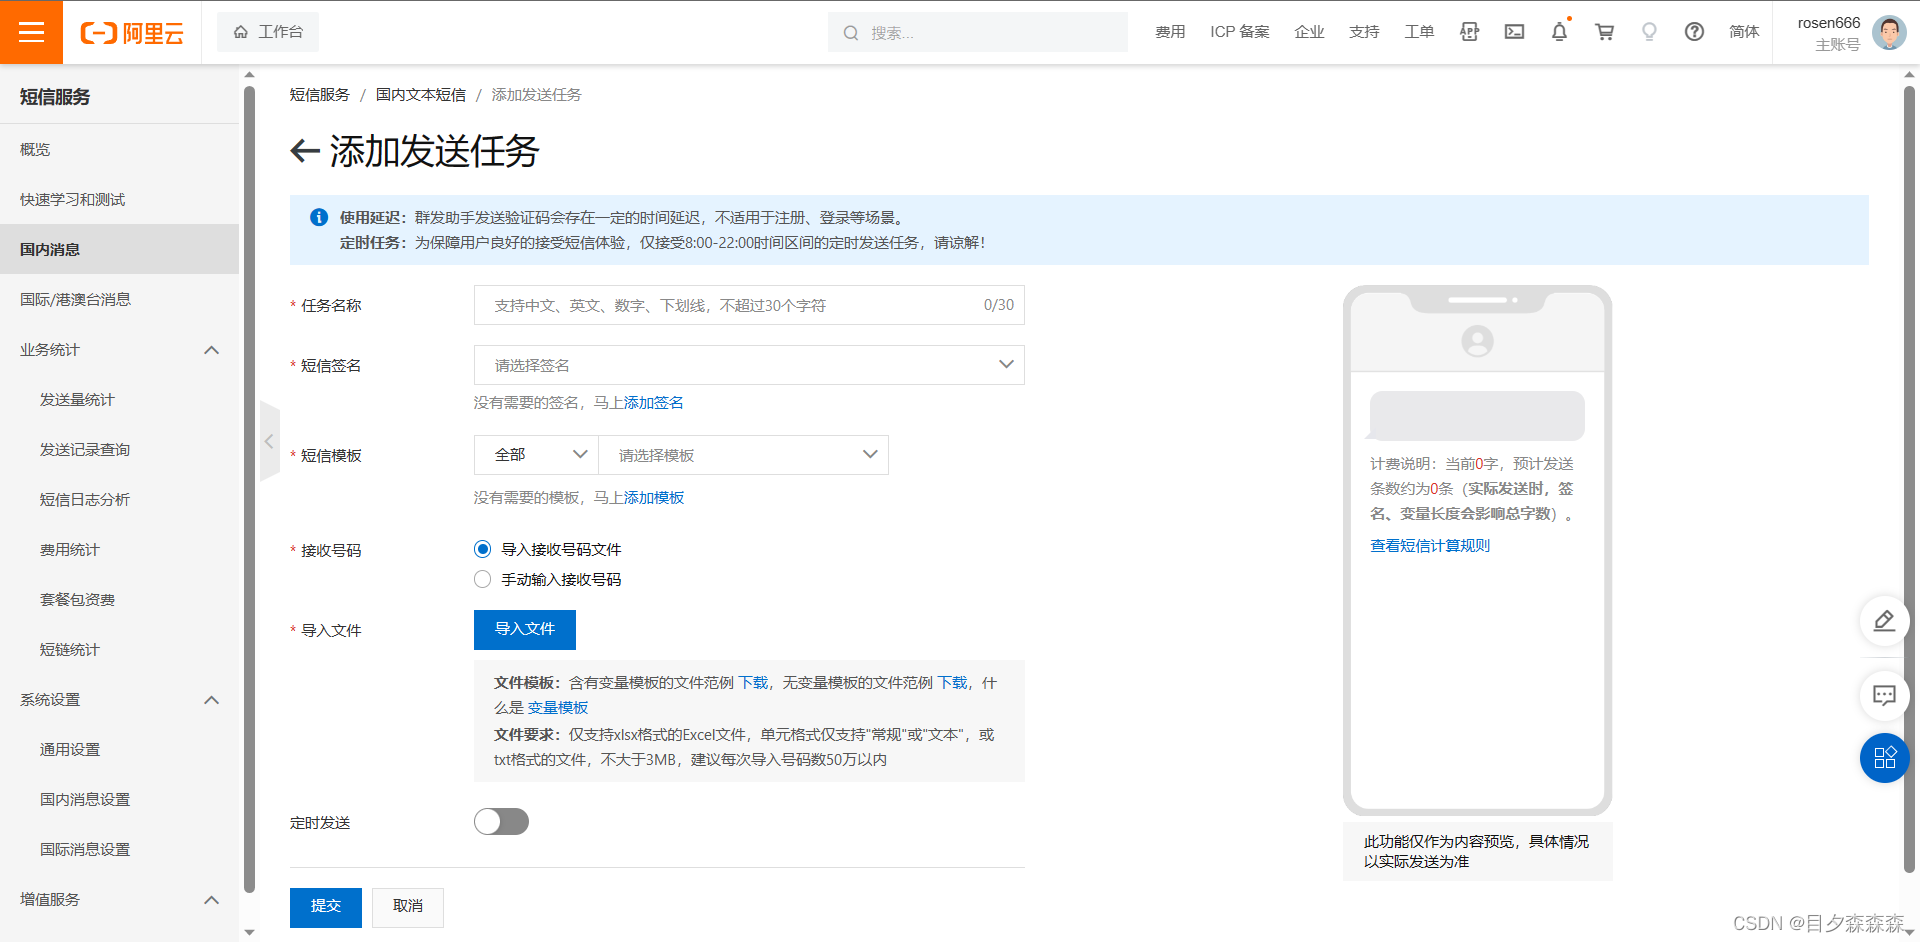1920x942 pixels.
Task: Enable the 定时发送 switch
Action: pyautogui.click(x=501, y=821)
